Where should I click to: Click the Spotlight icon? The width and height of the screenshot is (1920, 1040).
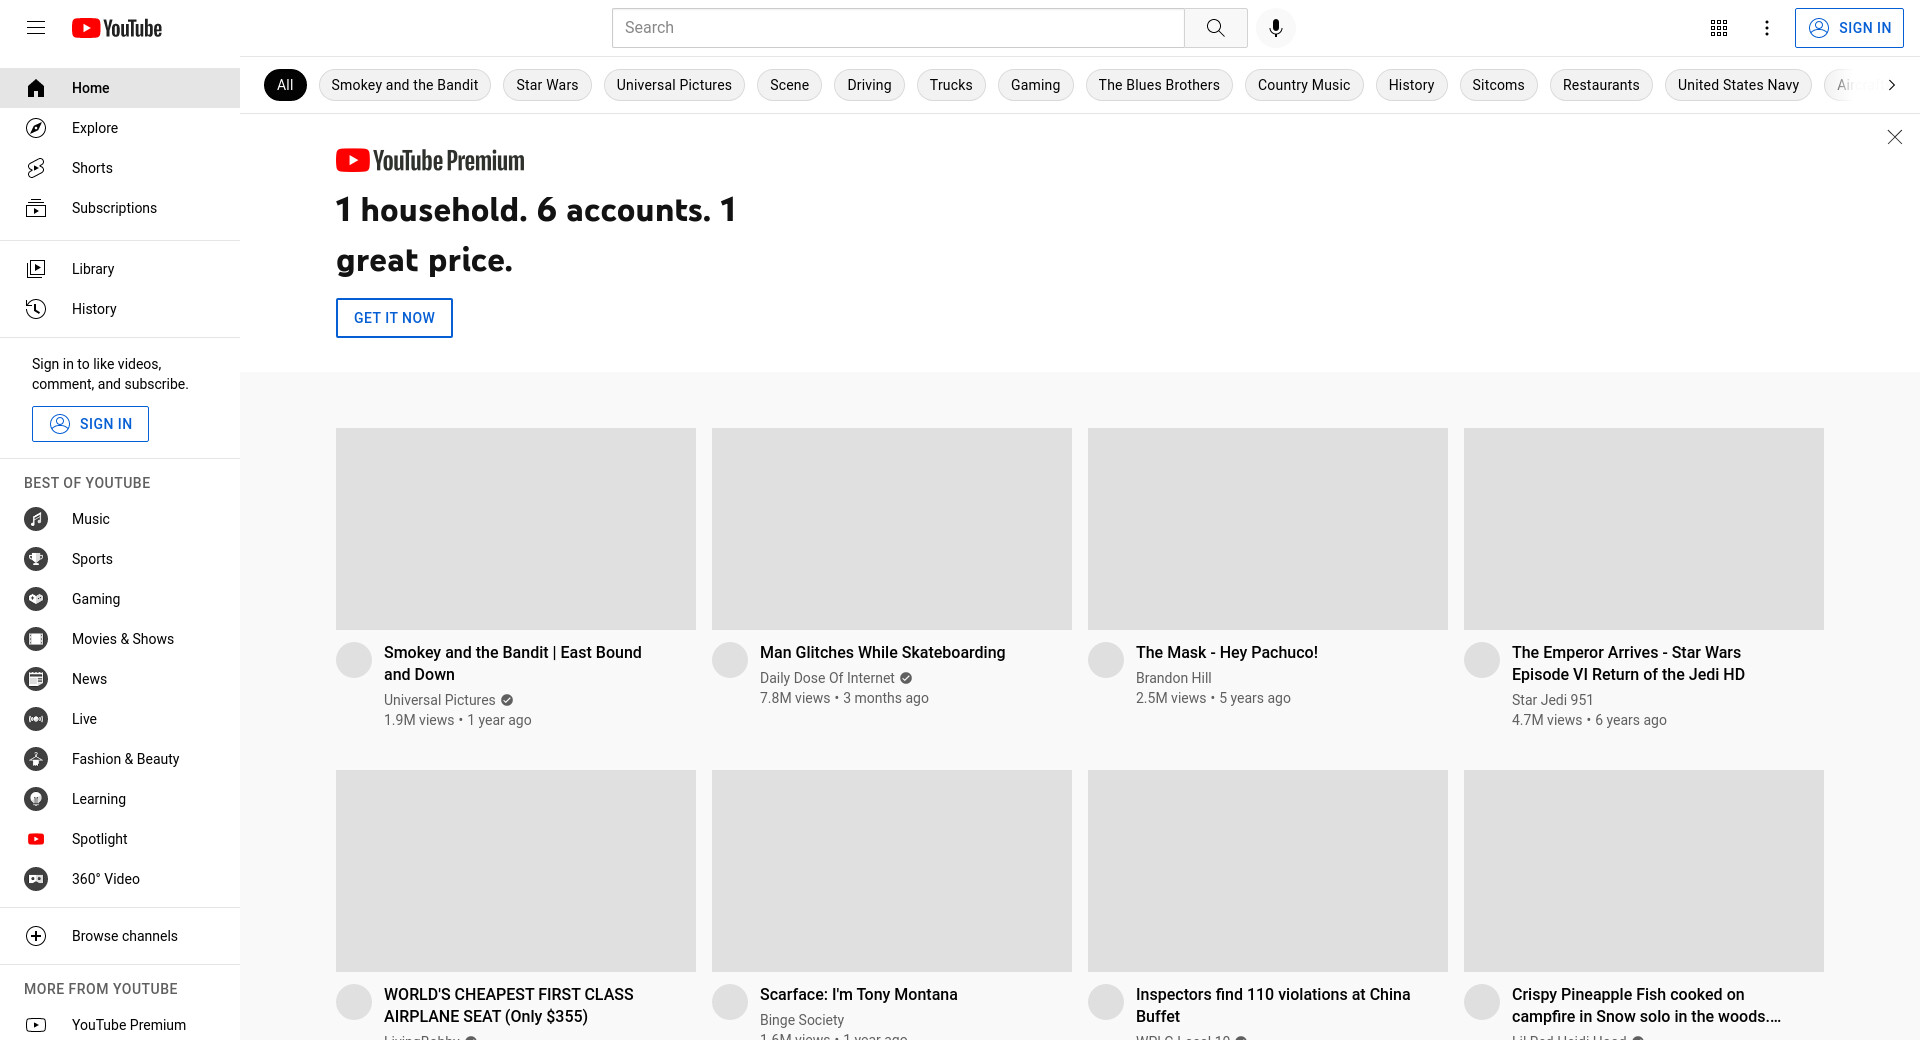[x=36, y=839]
